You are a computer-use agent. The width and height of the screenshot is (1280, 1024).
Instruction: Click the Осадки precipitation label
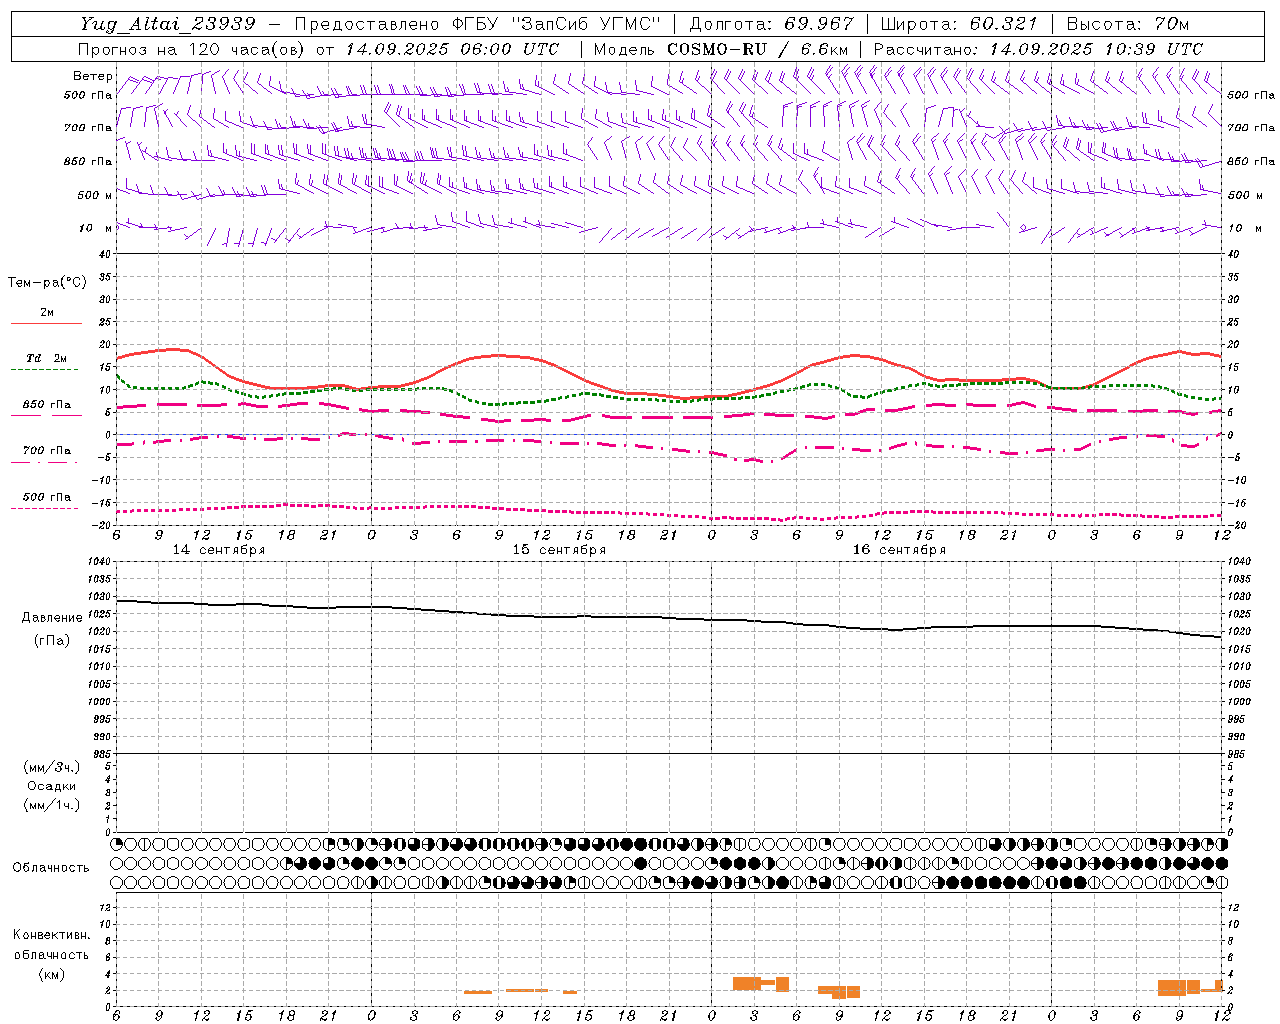click(x=52, y=786)
